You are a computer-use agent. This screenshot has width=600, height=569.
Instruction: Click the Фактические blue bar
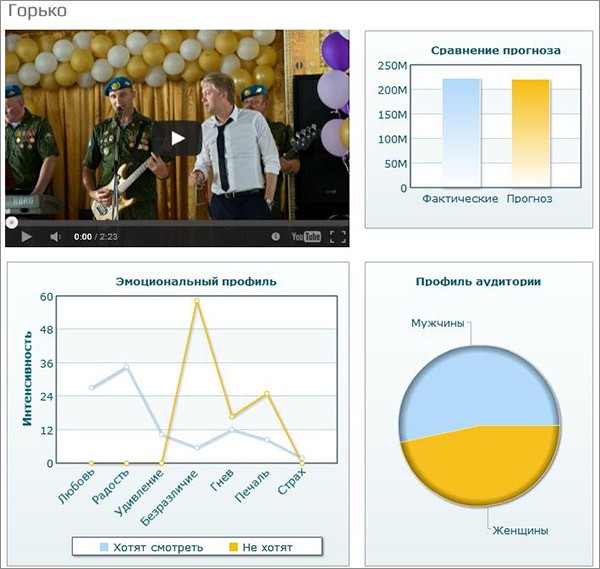(x=461, y=133)
